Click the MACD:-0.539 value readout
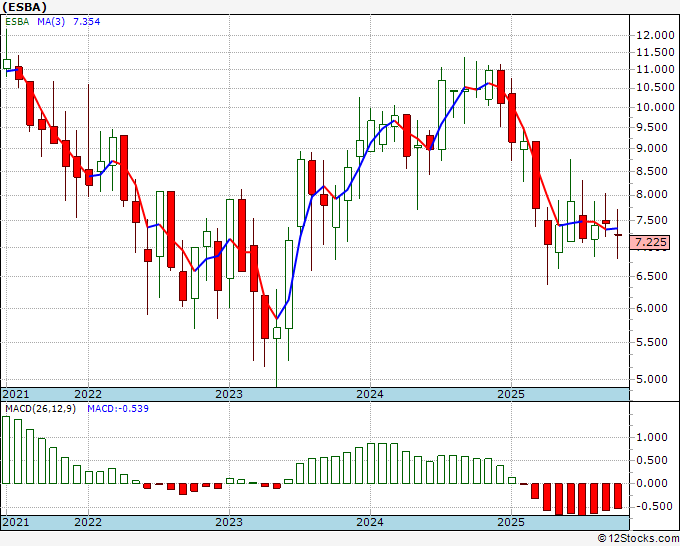Screen dimensions: 680x546 (x=118, y=409)
